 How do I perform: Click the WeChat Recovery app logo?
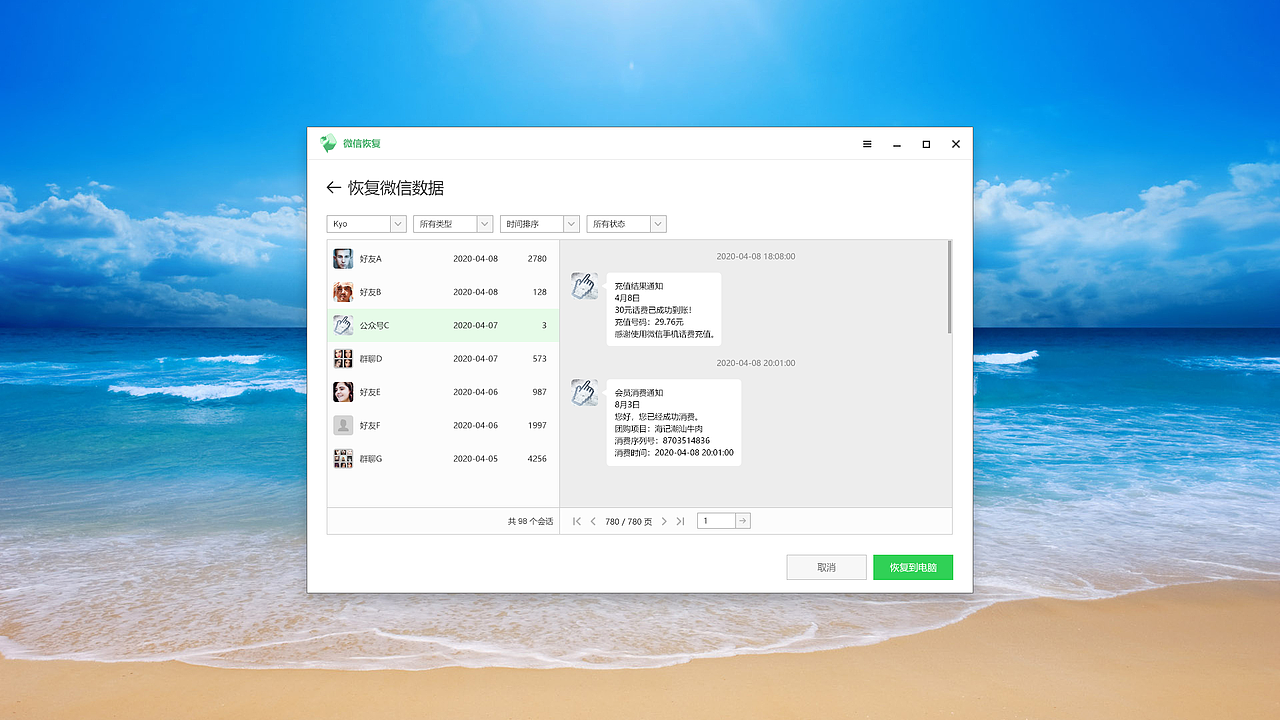[328, 144]
